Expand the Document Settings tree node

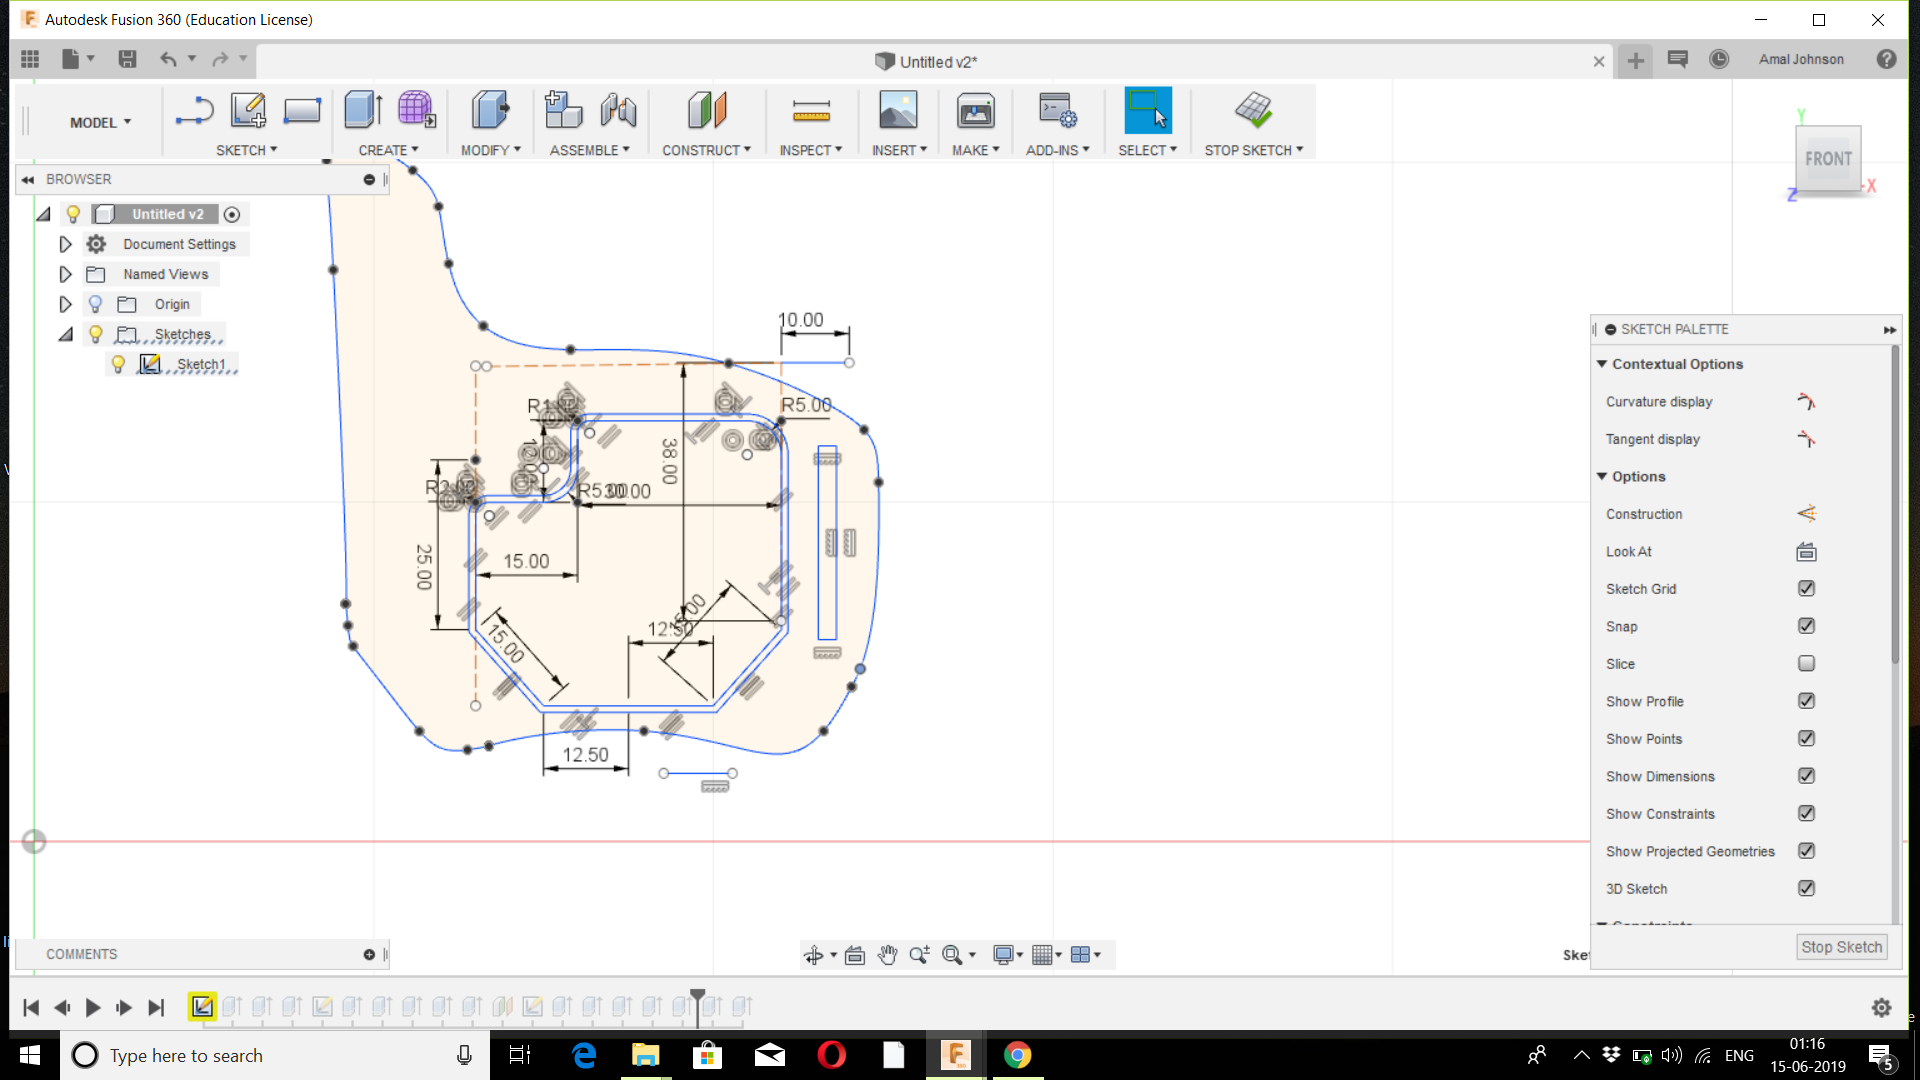point(65,244)
